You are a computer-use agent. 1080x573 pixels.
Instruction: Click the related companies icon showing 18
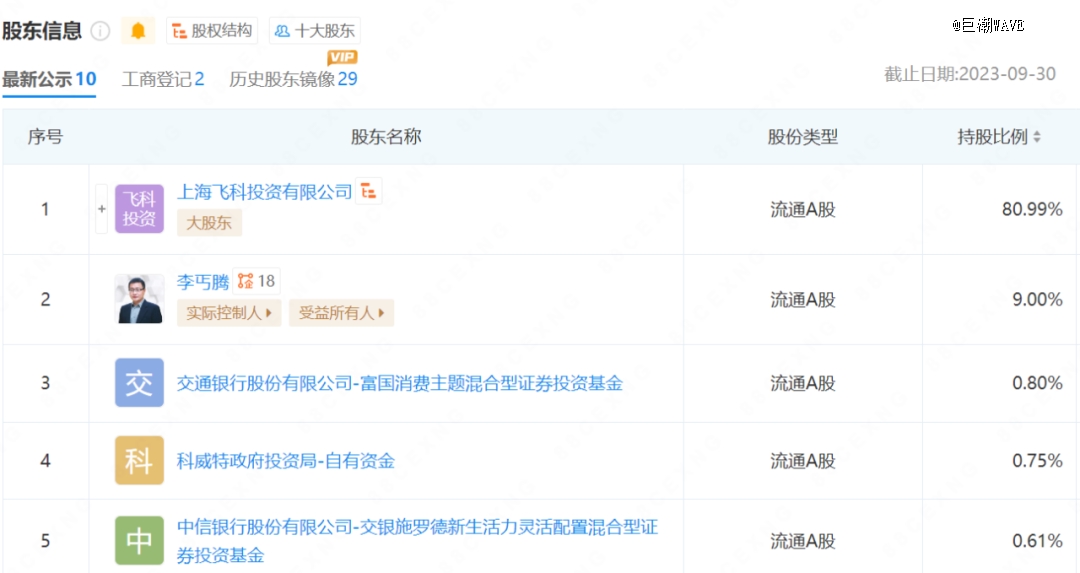(x=256, y=281)
